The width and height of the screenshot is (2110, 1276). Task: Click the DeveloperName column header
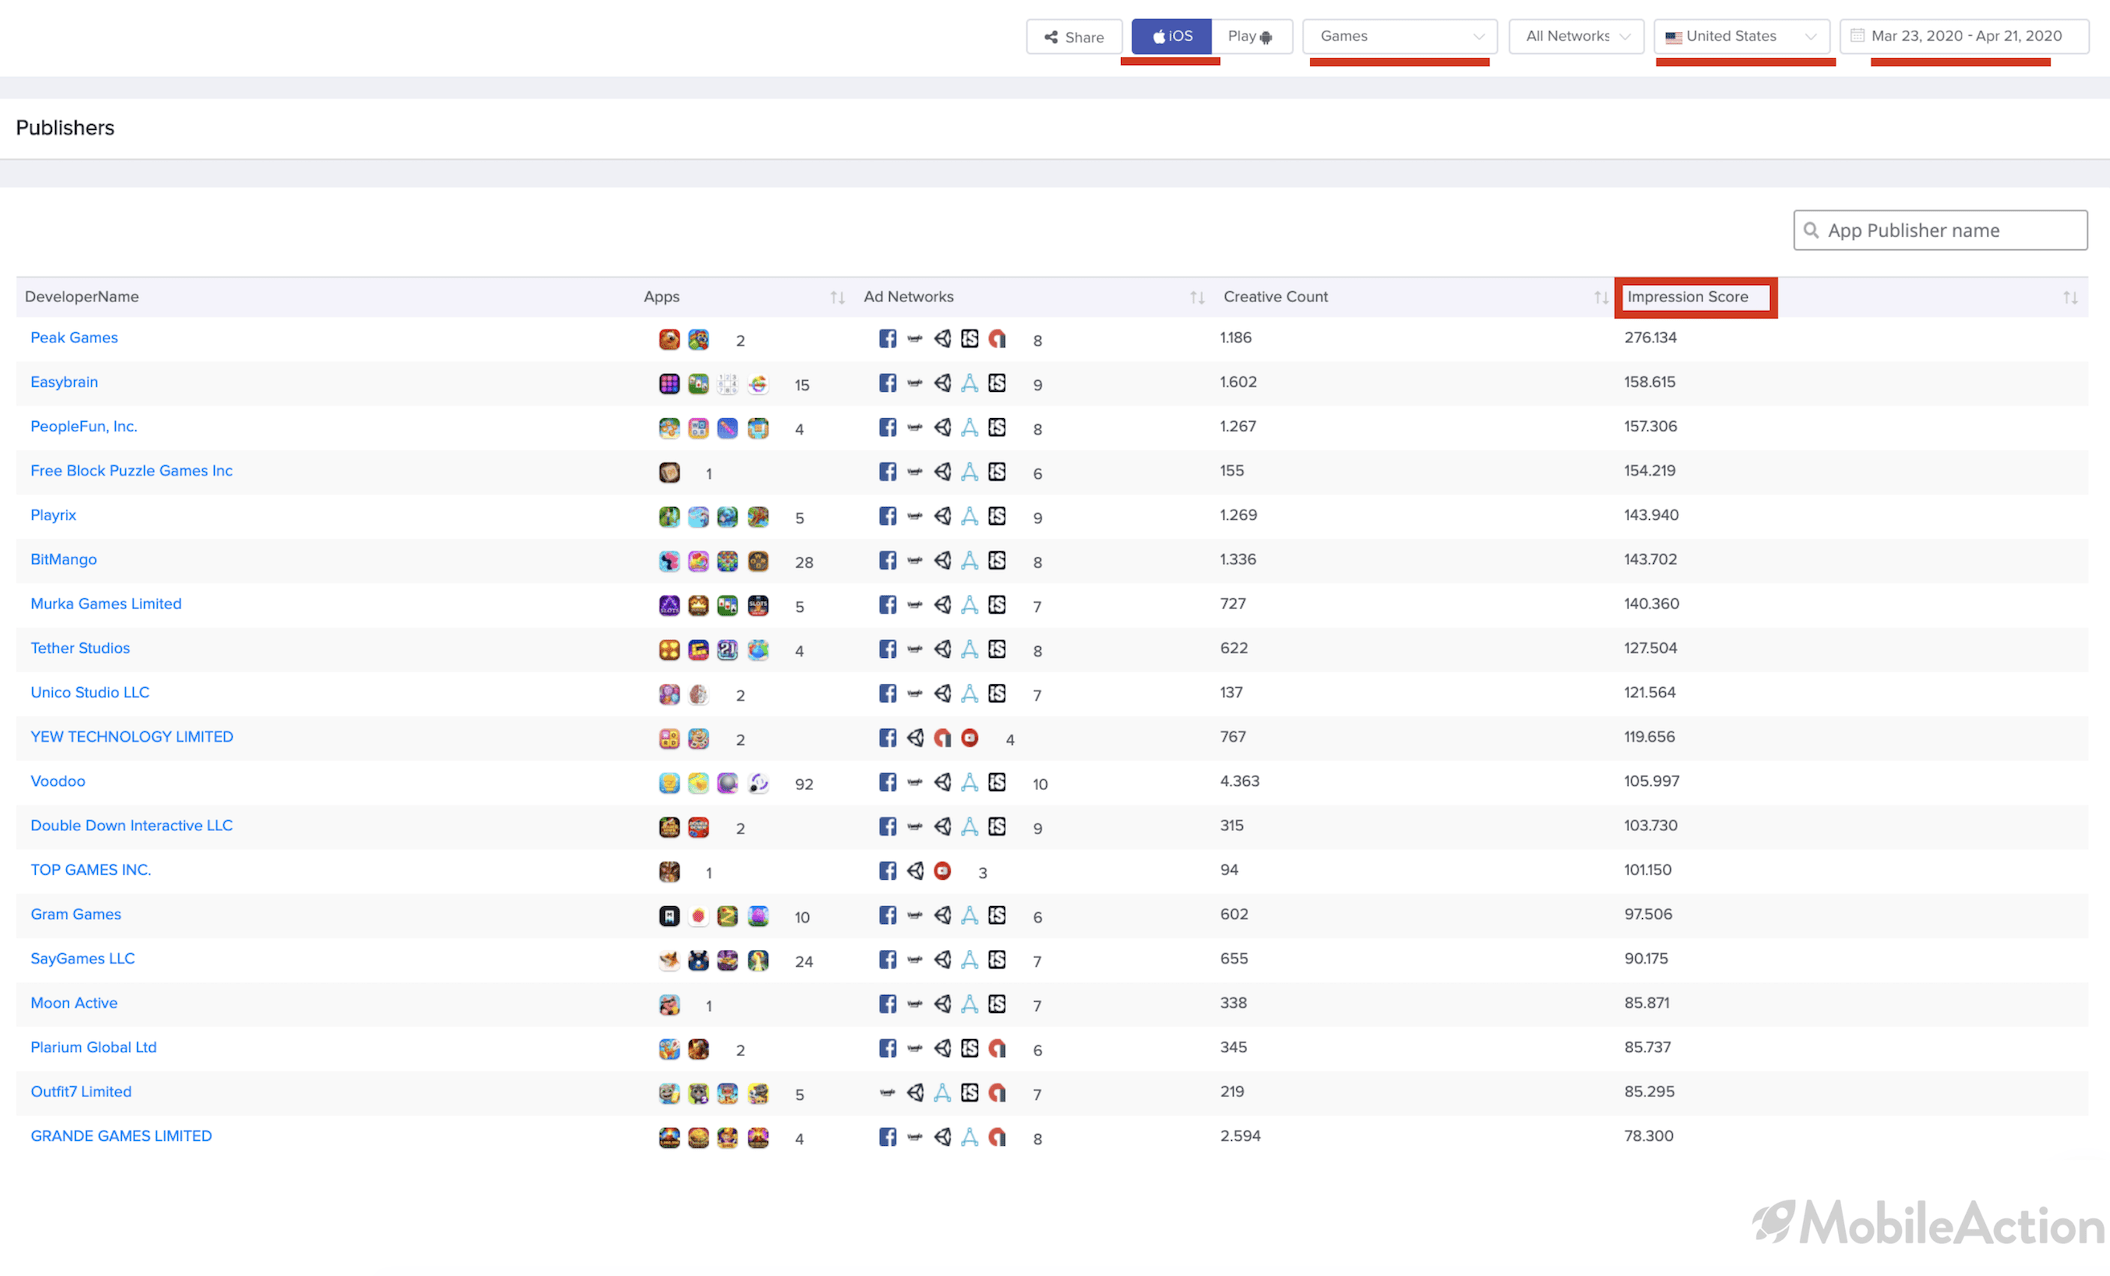click(x=82, y=297)
